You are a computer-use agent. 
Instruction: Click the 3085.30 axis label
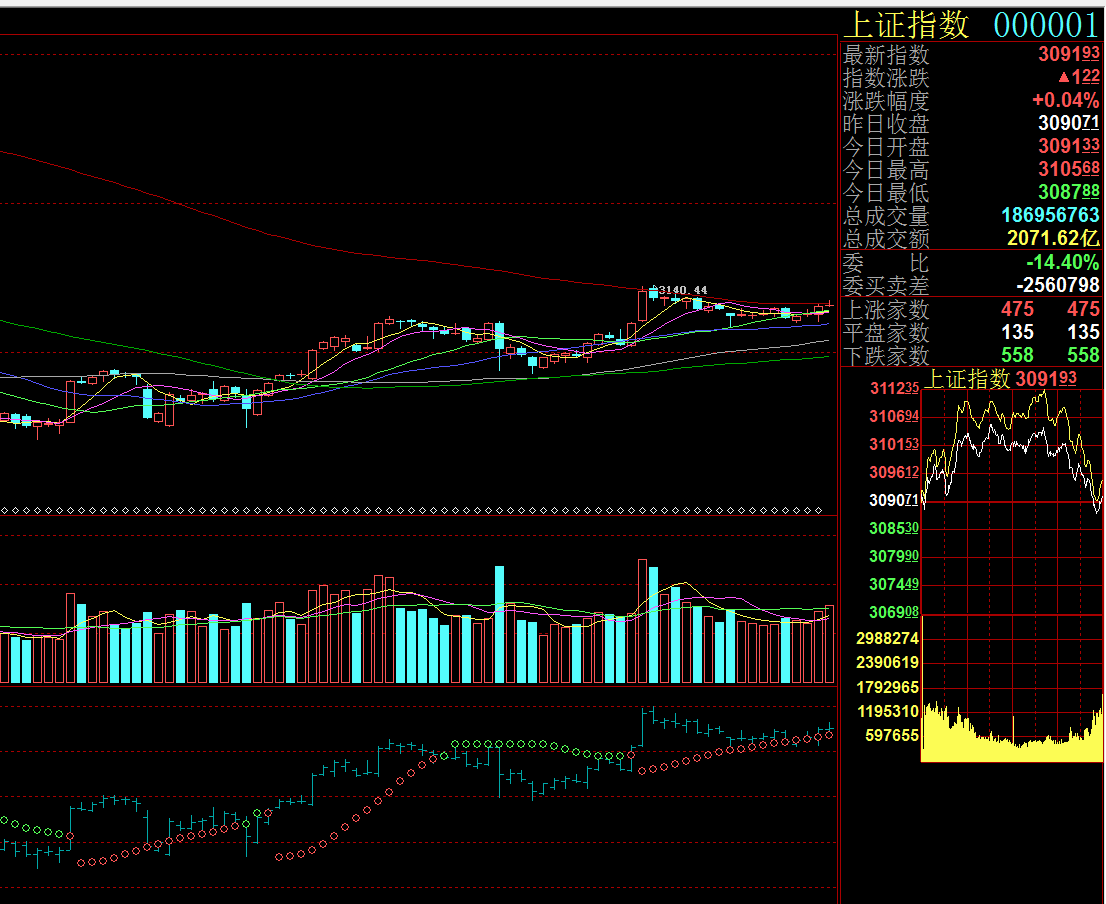(x=894, y=528)
